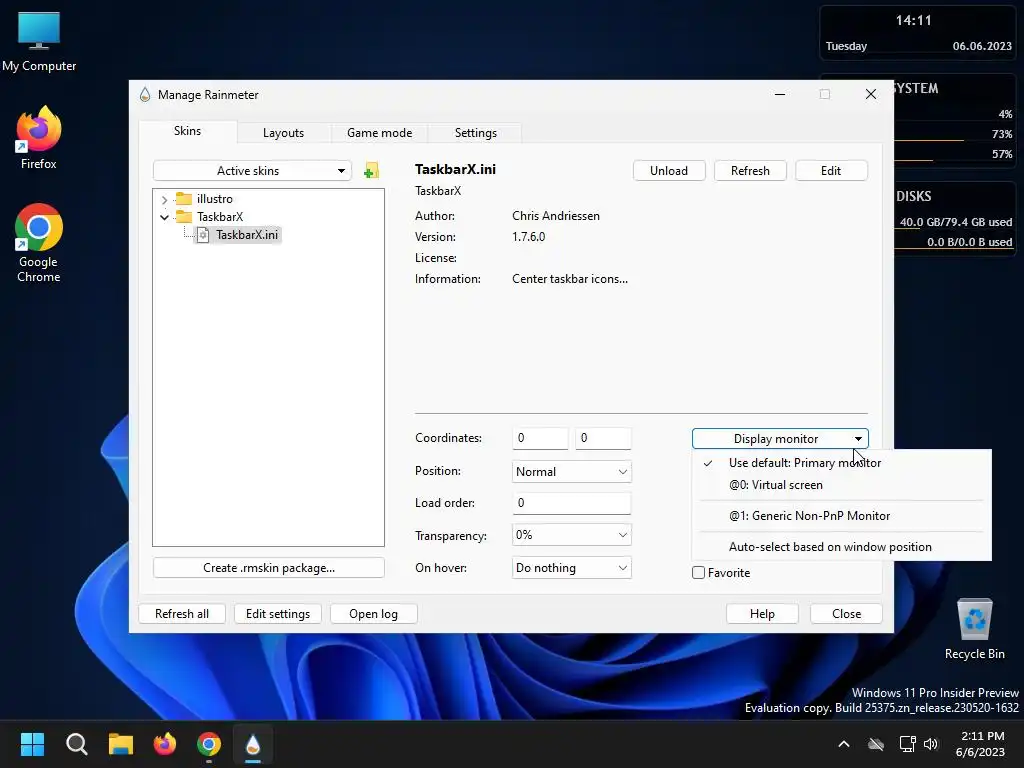1024x768 pixels.
Task: Show hidden tray icons chevron
Action: pos(844,744)
